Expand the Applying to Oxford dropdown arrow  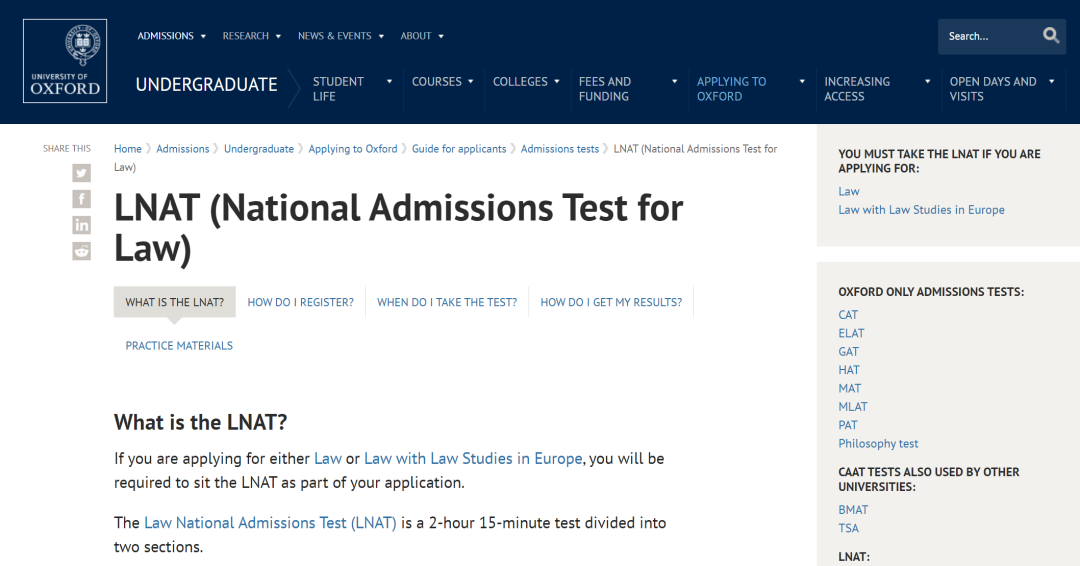click(x=802, y=81)
